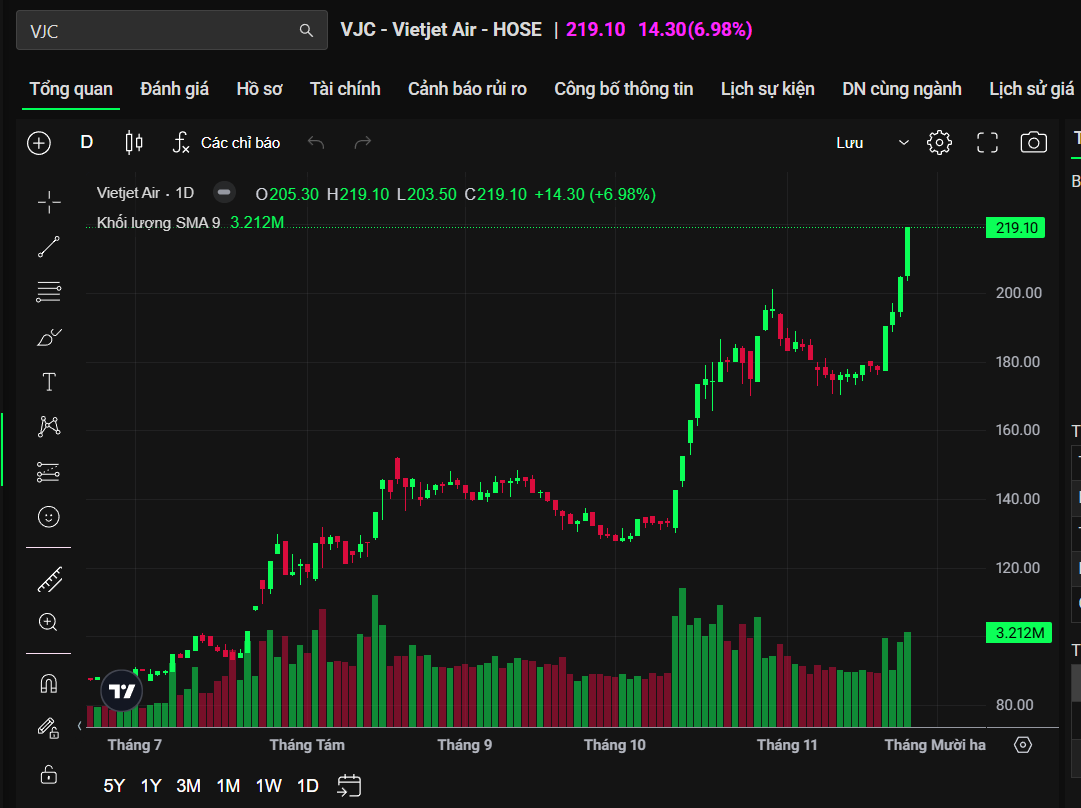Select the text annotation tool
Viewport: 1081px width, 808px height.
point(49,382)
